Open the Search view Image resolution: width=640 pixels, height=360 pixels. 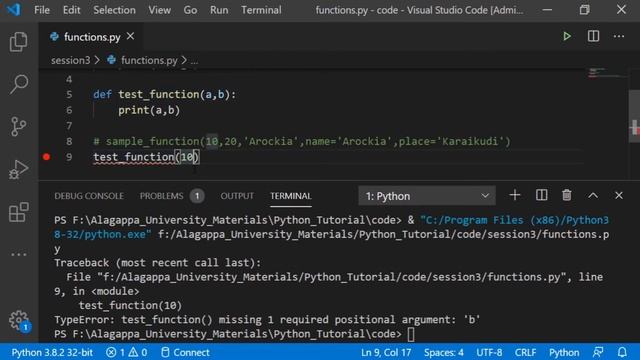(x=19, y=84)
